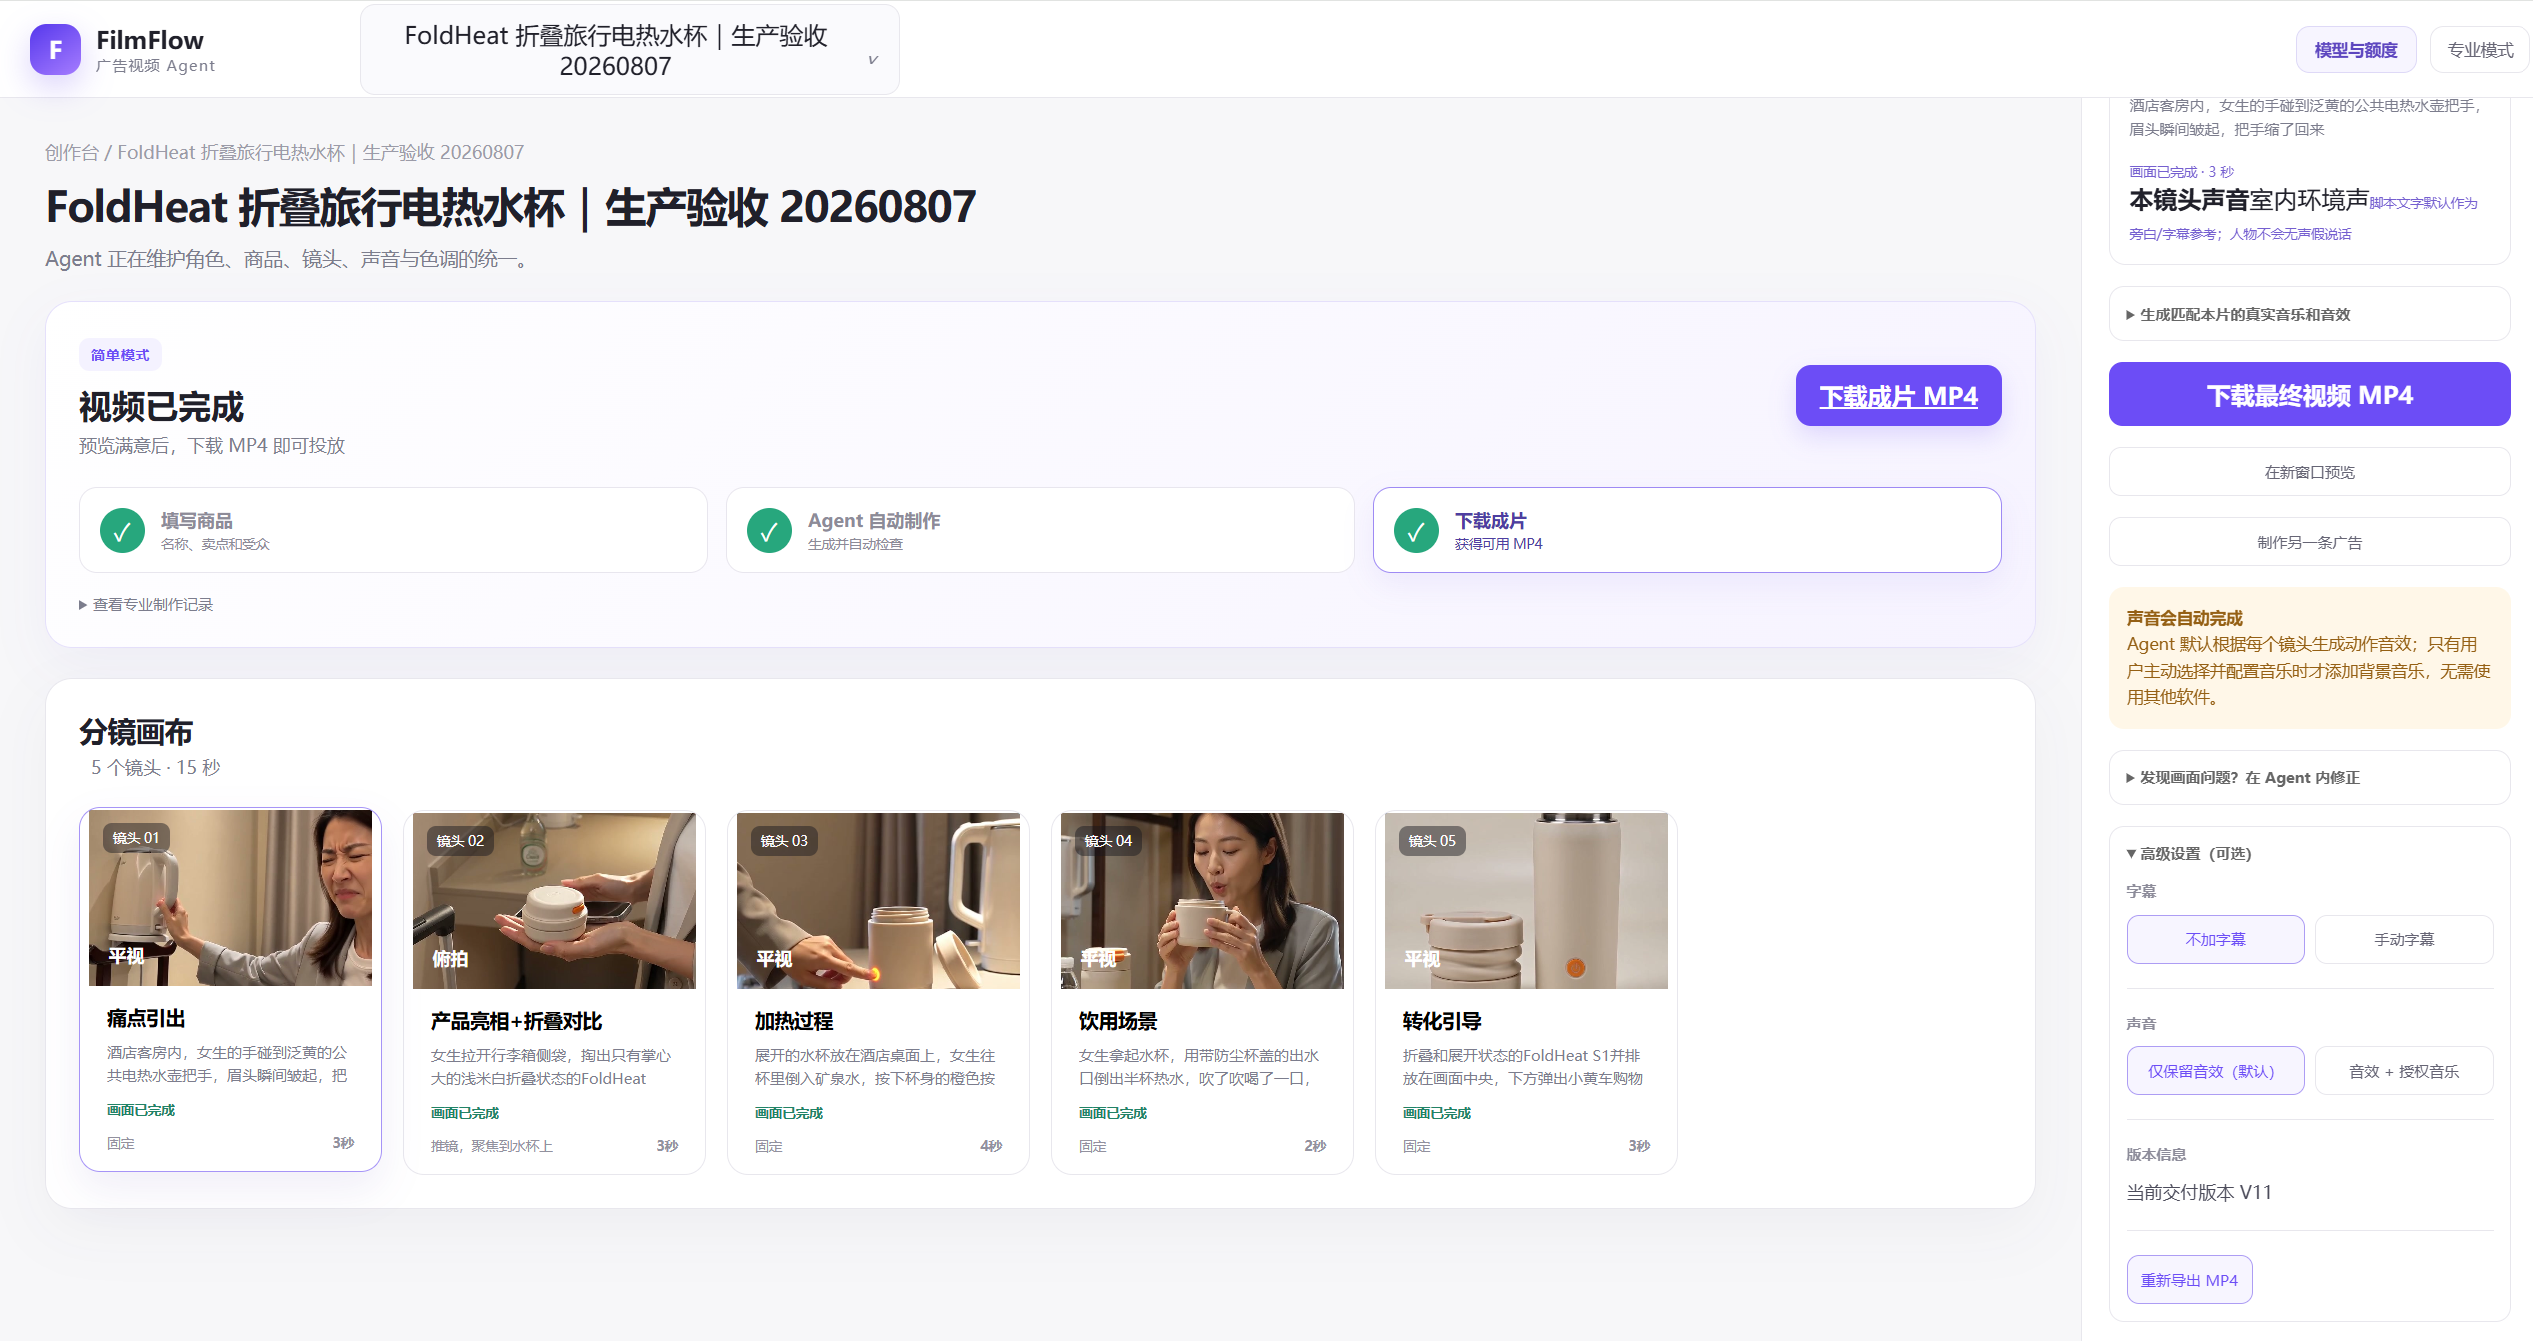Viewport: 2533px width, 1341px height.
Task: Open the 镜头 03 thumbnail
Action: [878, 901]
